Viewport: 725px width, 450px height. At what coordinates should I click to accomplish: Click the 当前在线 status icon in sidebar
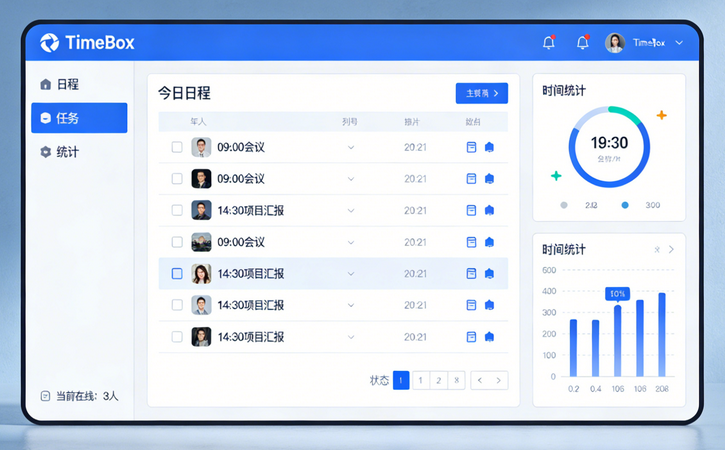(x=45, y=396)
